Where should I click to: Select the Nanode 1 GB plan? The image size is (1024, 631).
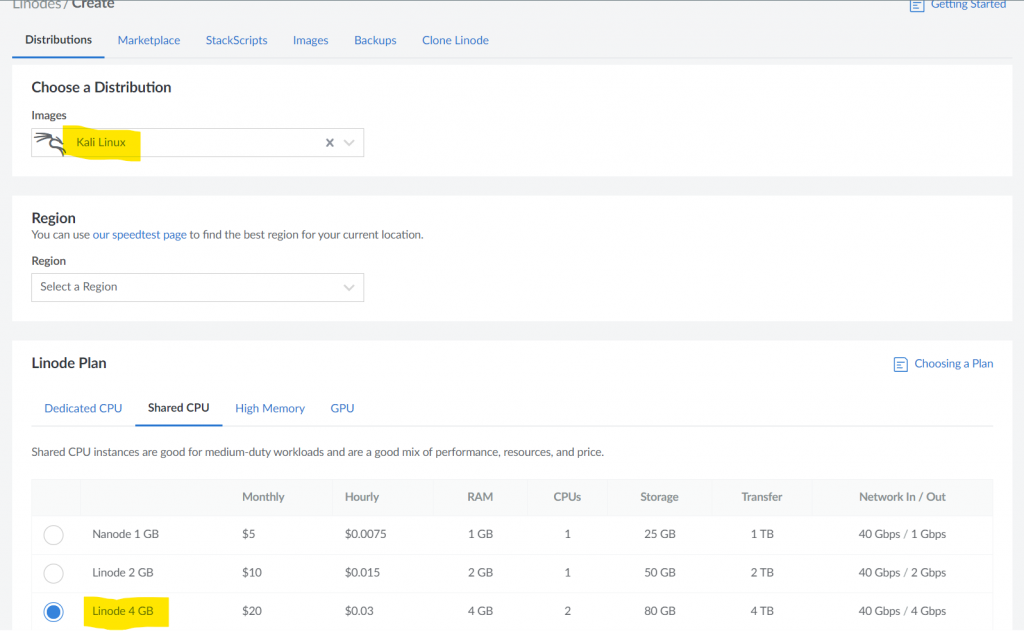[x=54, y=535]
